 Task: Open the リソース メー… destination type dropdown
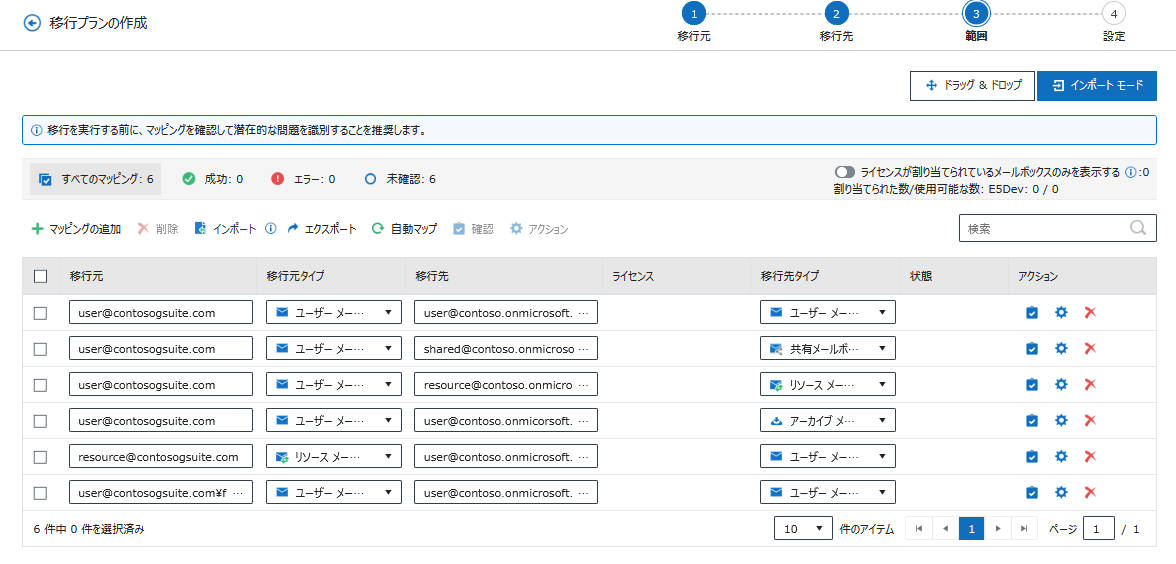pyautogui.click(x=827, y=384)
